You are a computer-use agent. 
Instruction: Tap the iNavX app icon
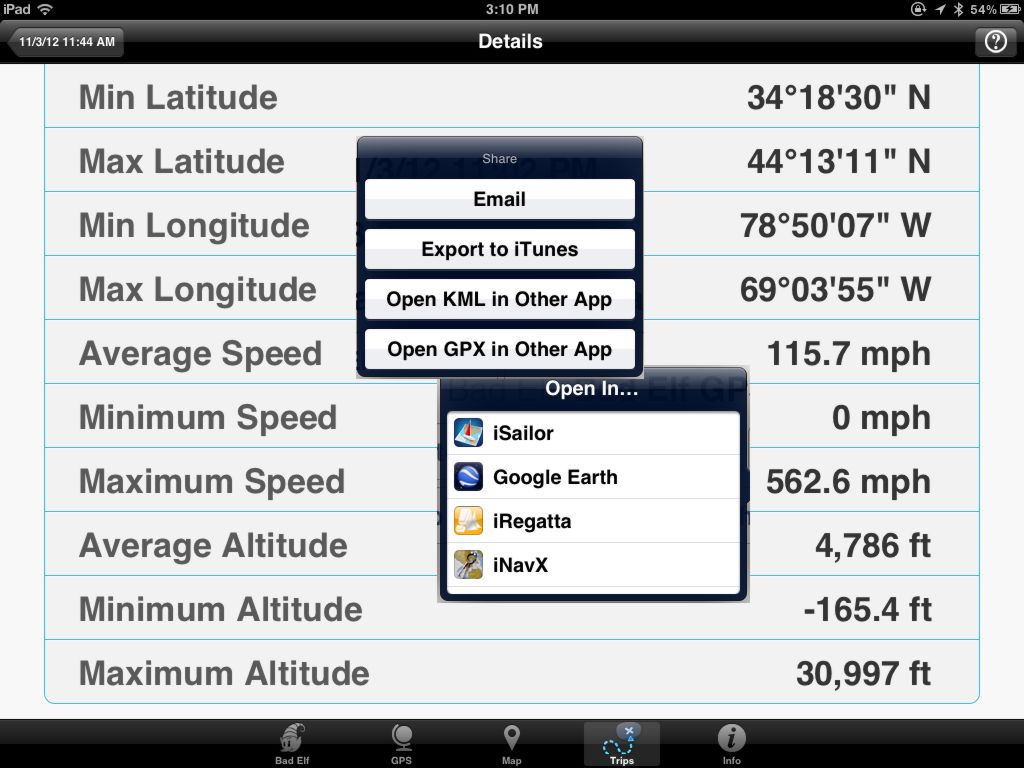[468, 565]
